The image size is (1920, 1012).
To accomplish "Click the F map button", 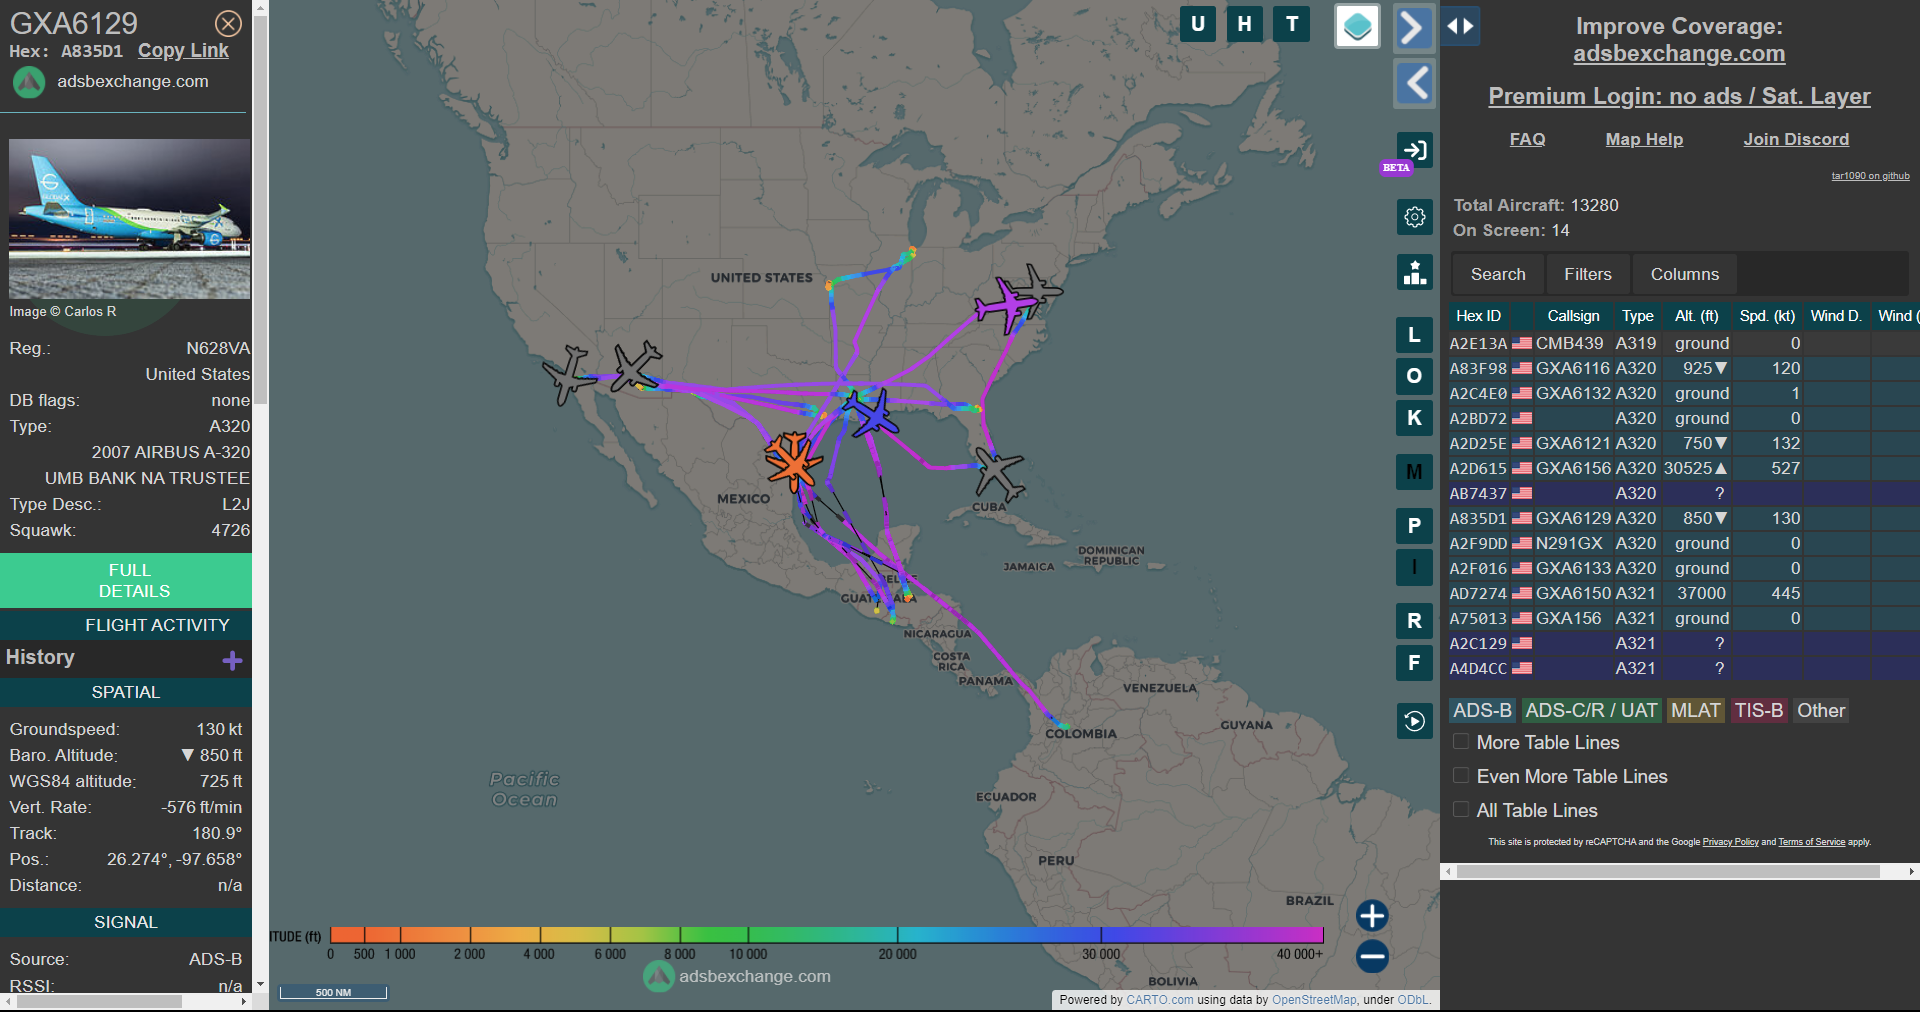I will (x=1414, y=662).
